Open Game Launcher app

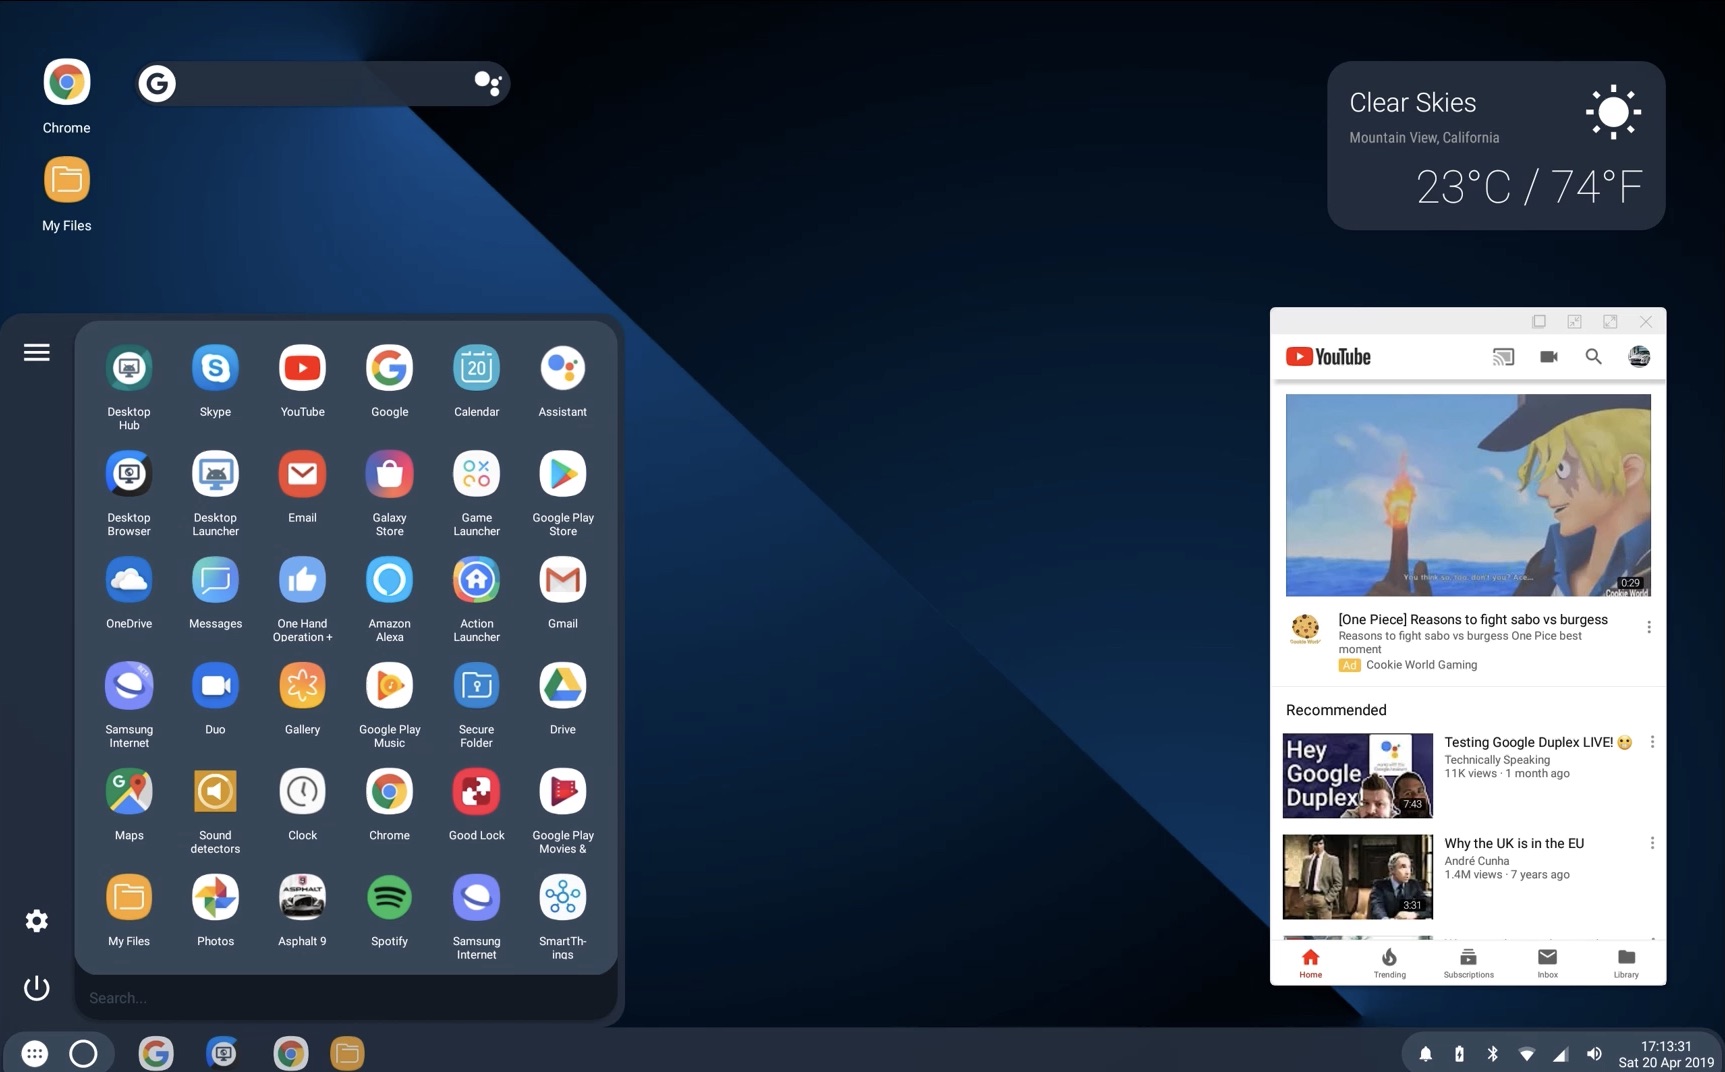coord(476,474)
